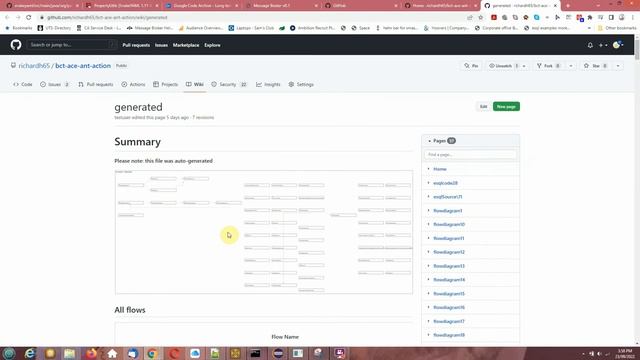The width and height of the screenshot is (640, 360).
Task: Go back with the browser back arrow
Action: pos(7,18)
